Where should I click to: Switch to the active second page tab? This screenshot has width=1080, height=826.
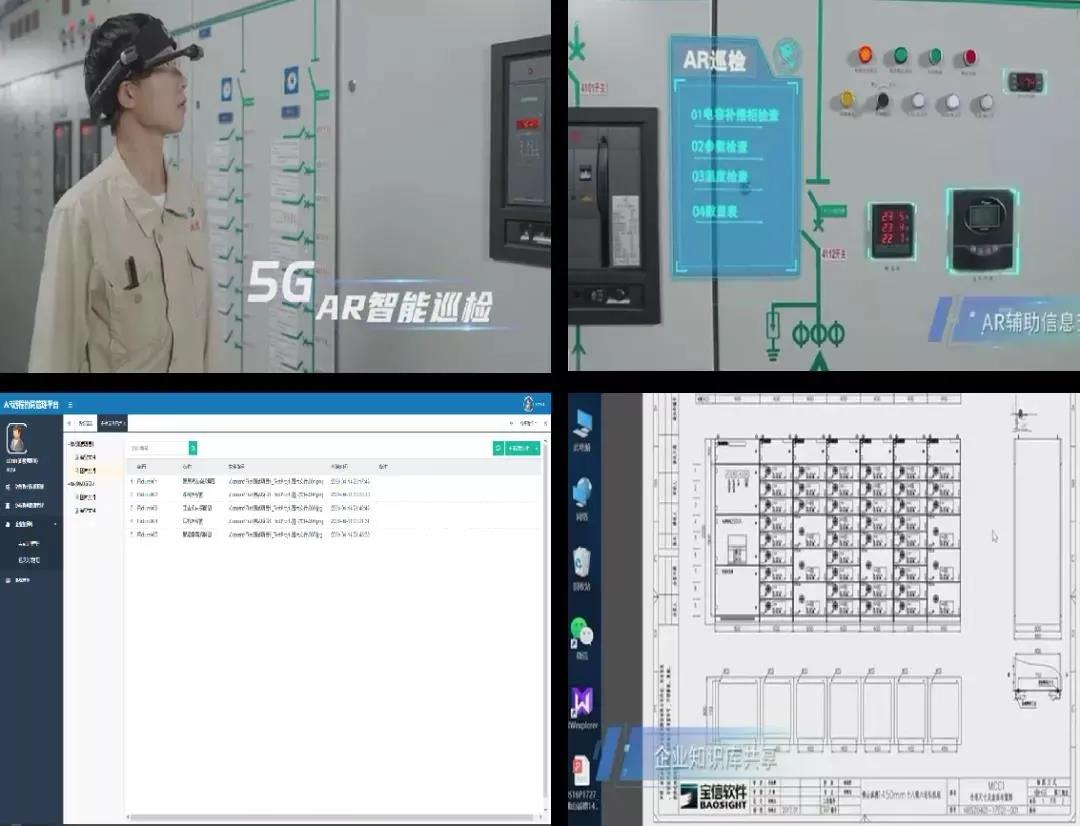(x=112, y=424)
